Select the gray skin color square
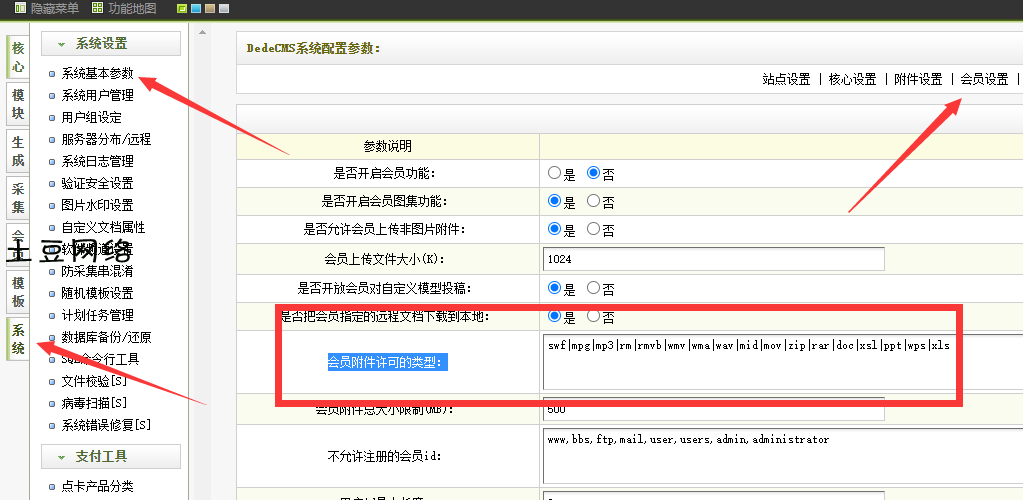This screenshot has height=500, width=1023. click(x=224, y=9)
